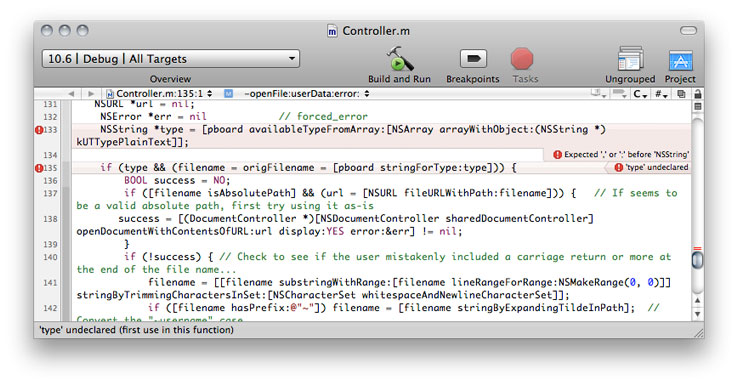Go back with the left history arrow
This screenshot has width=738, height=385.
click(x=71, y=94)
